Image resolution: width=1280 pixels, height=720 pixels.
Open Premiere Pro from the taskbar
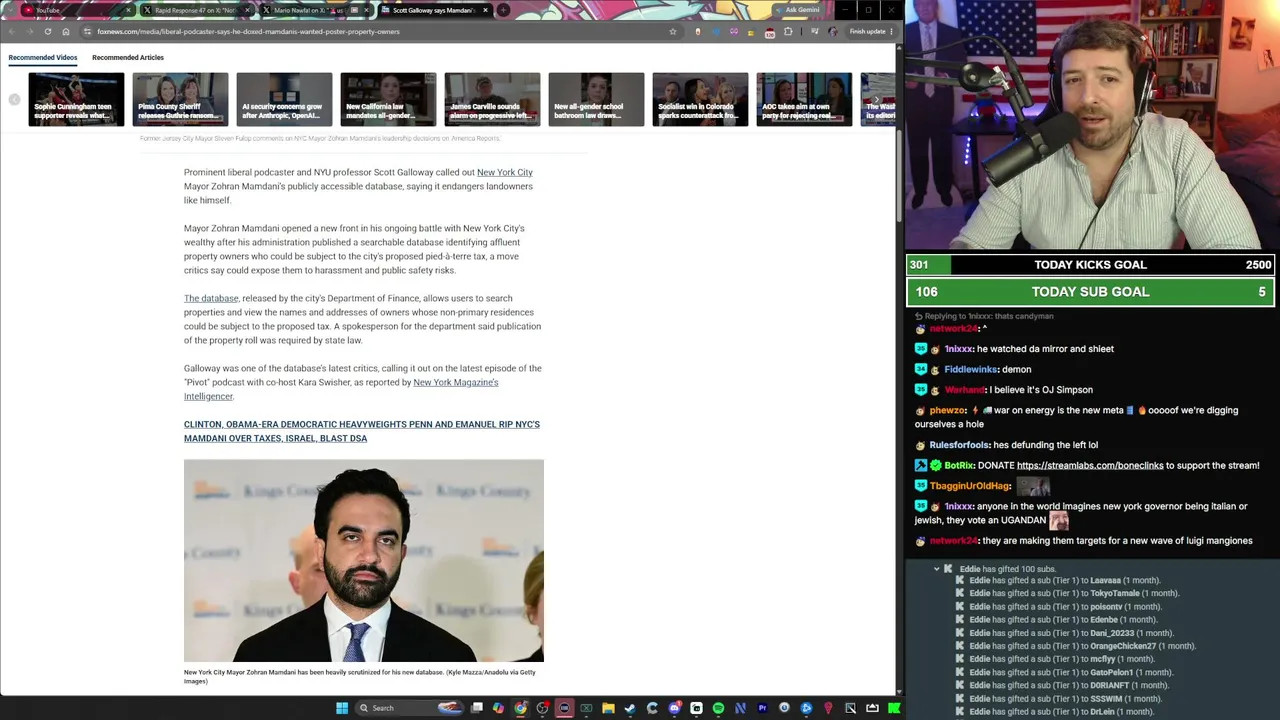762,708
